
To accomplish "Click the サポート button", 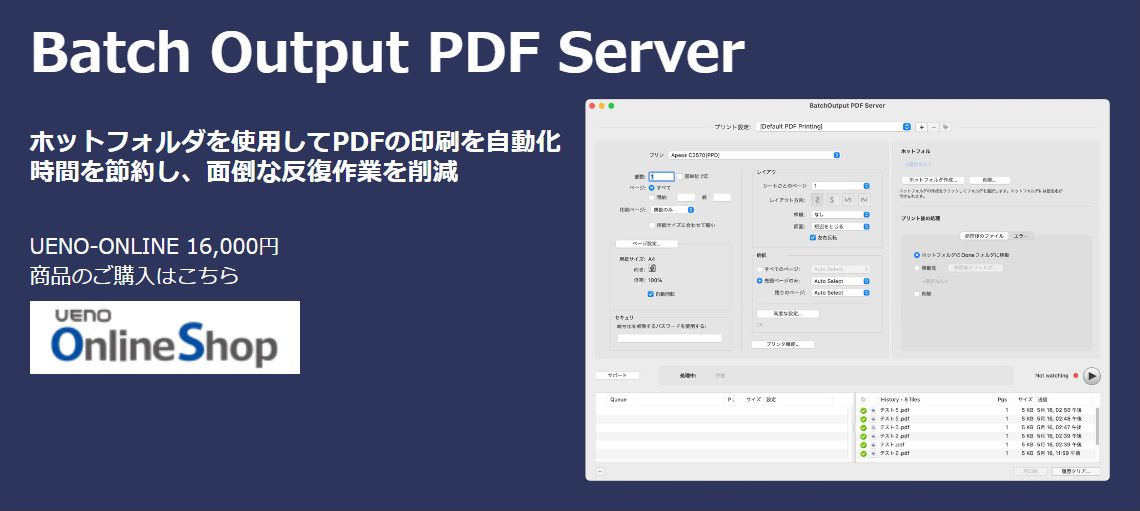I will pos(617,376).
